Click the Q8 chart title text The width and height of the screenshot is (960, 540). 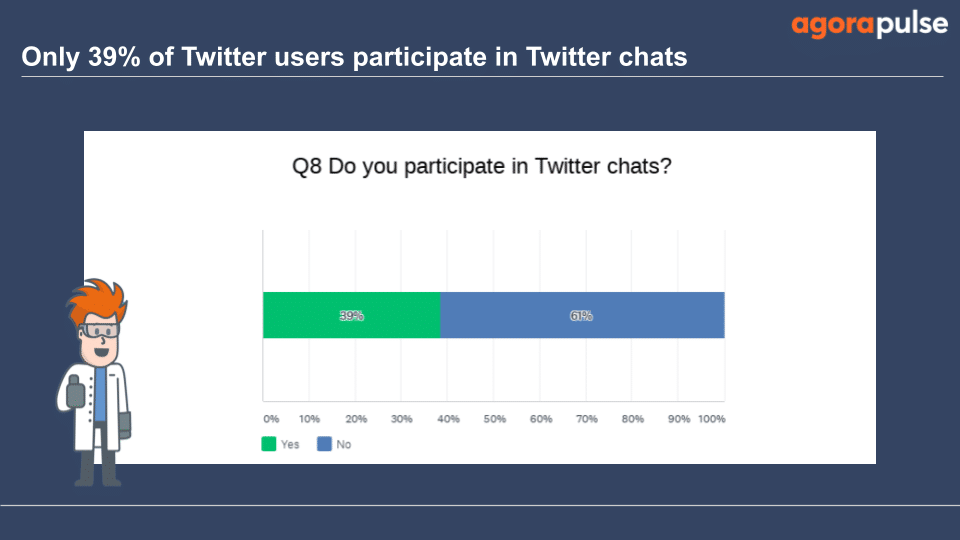(x=481, y=166)
